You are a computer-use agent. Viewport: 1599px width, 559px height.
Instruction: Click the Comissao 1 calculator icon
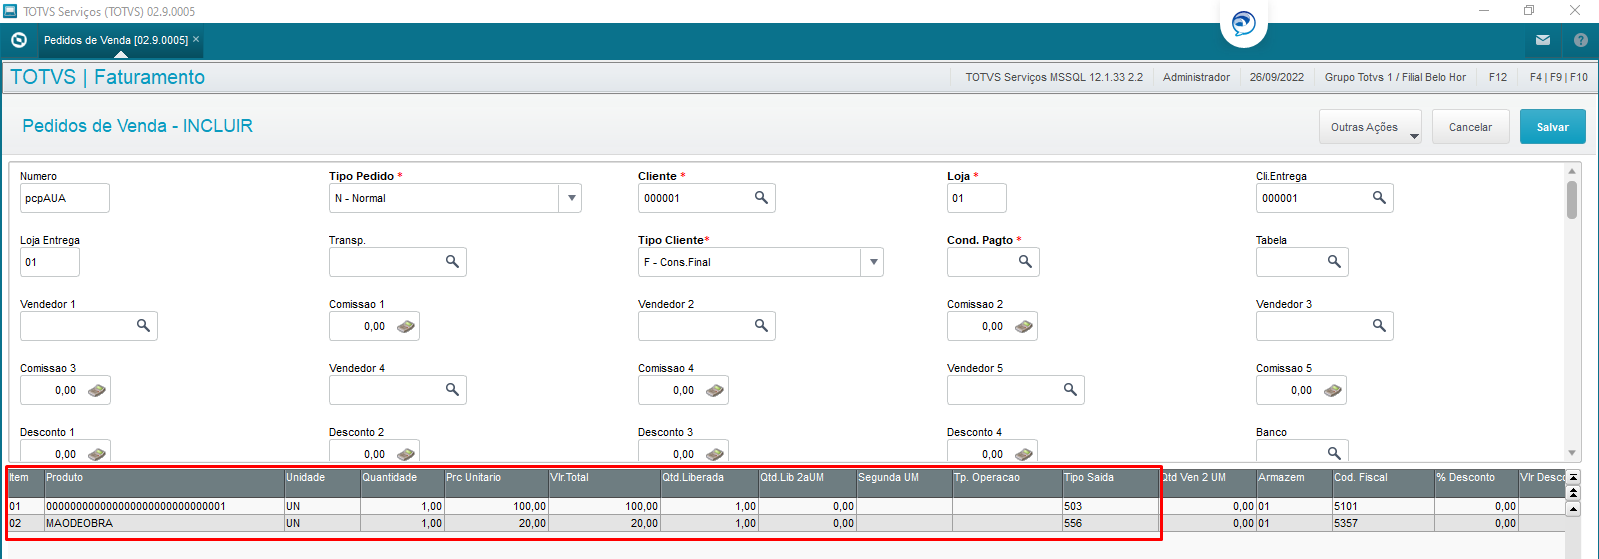405,326
